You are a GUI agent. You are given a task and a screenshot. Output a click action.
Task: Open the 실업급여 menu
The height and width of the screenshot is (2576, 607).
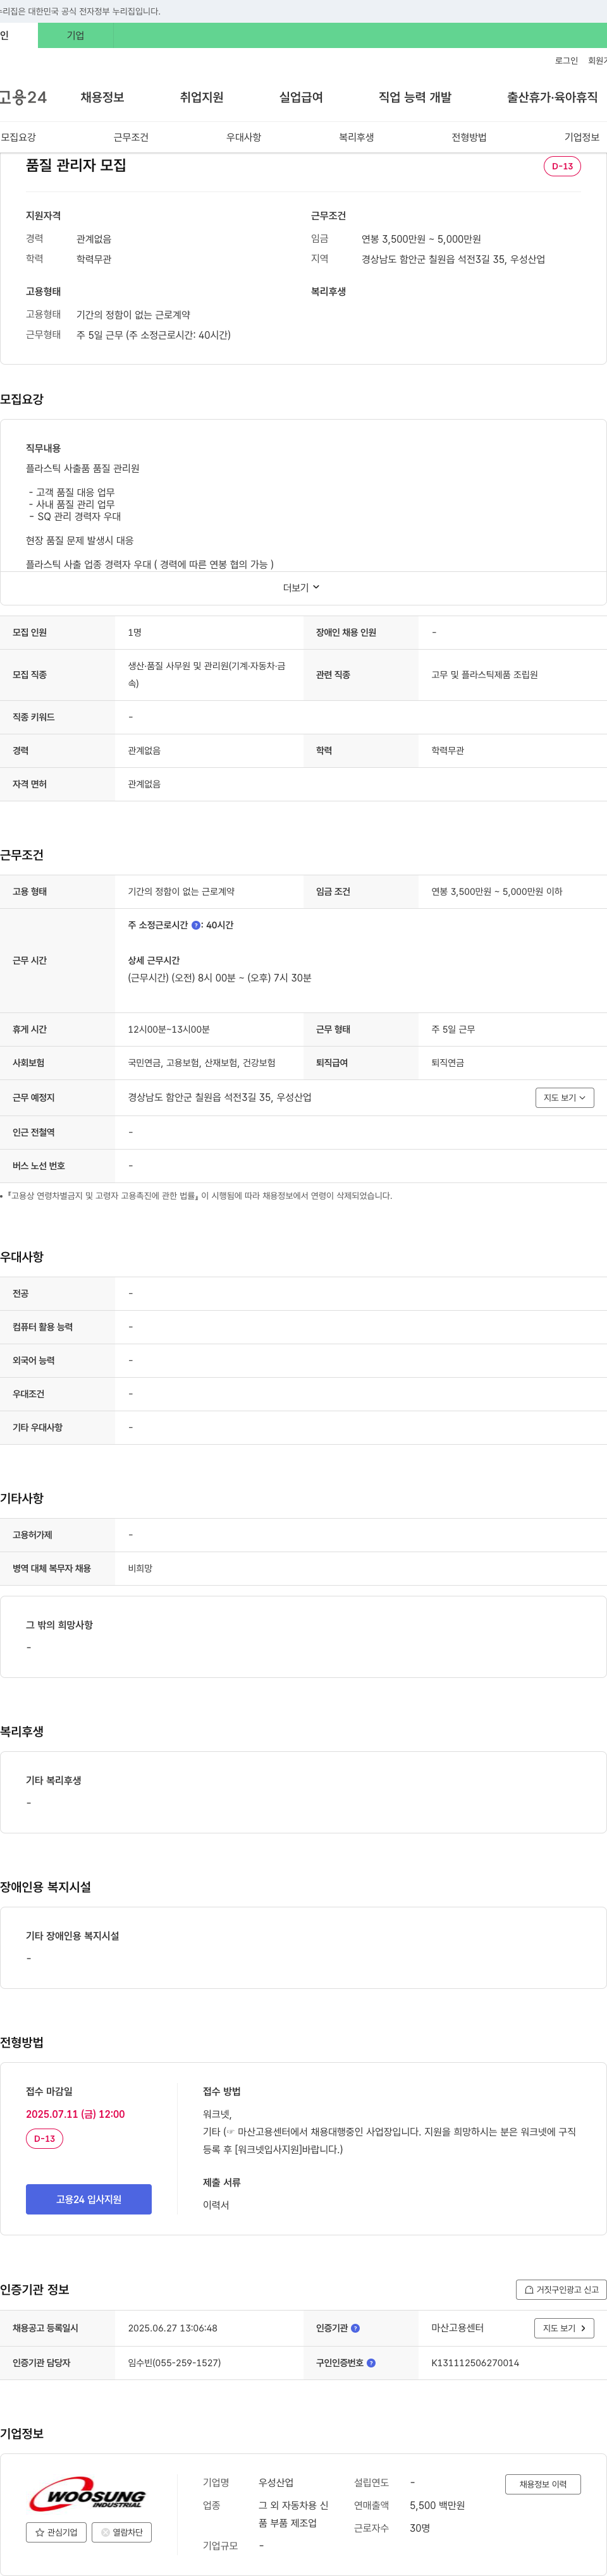pyautogui.click(x=300, y=97)
